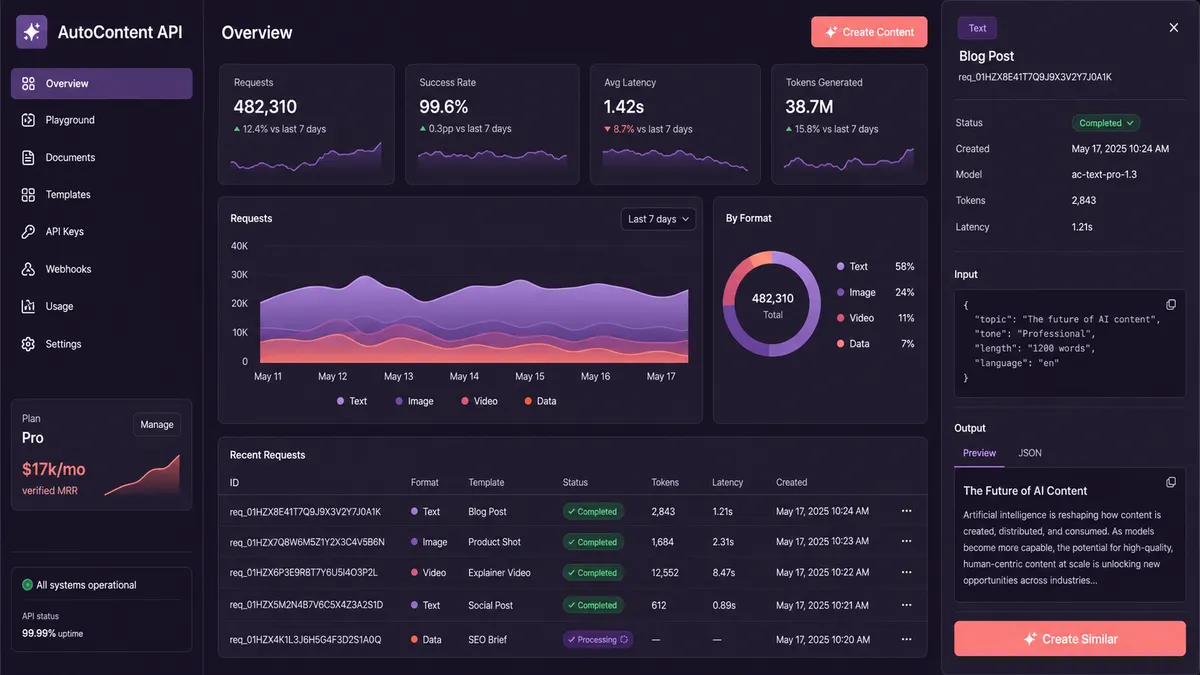Open the Last 7 days dropdown
The height and width of the screenshot is (675, 1200).
click(658, 219)
